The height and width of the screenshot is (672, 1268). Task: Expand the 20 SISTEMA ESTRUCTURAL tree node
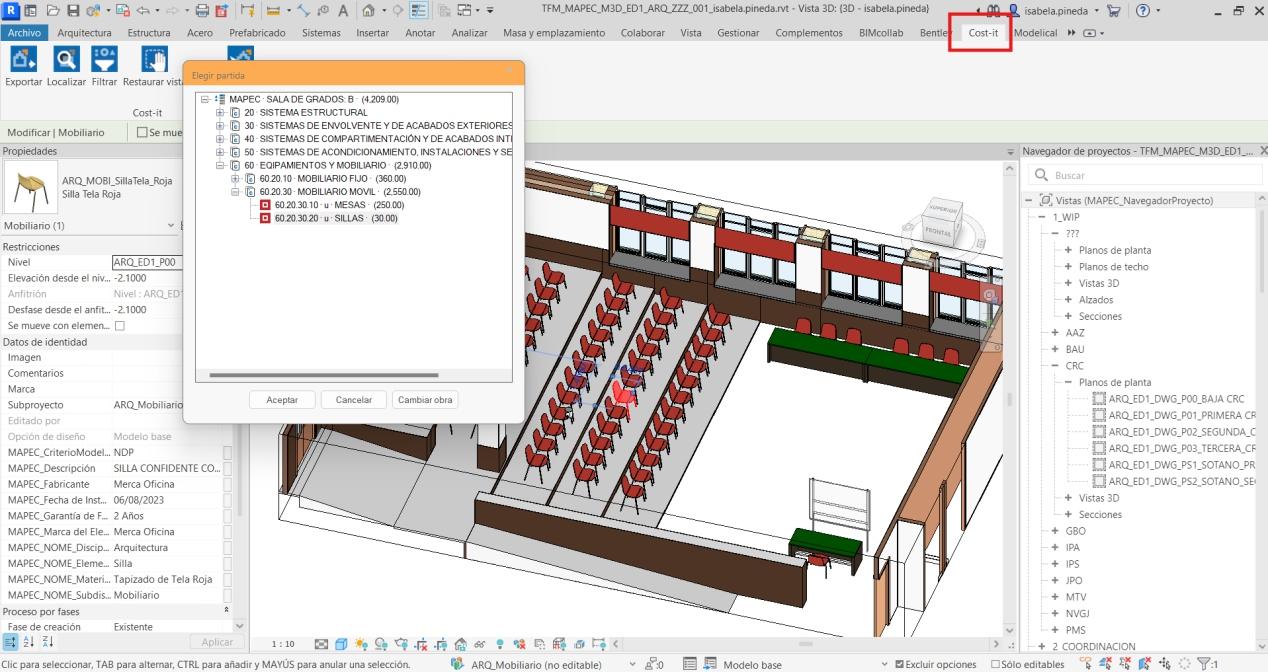click(221, 113)
